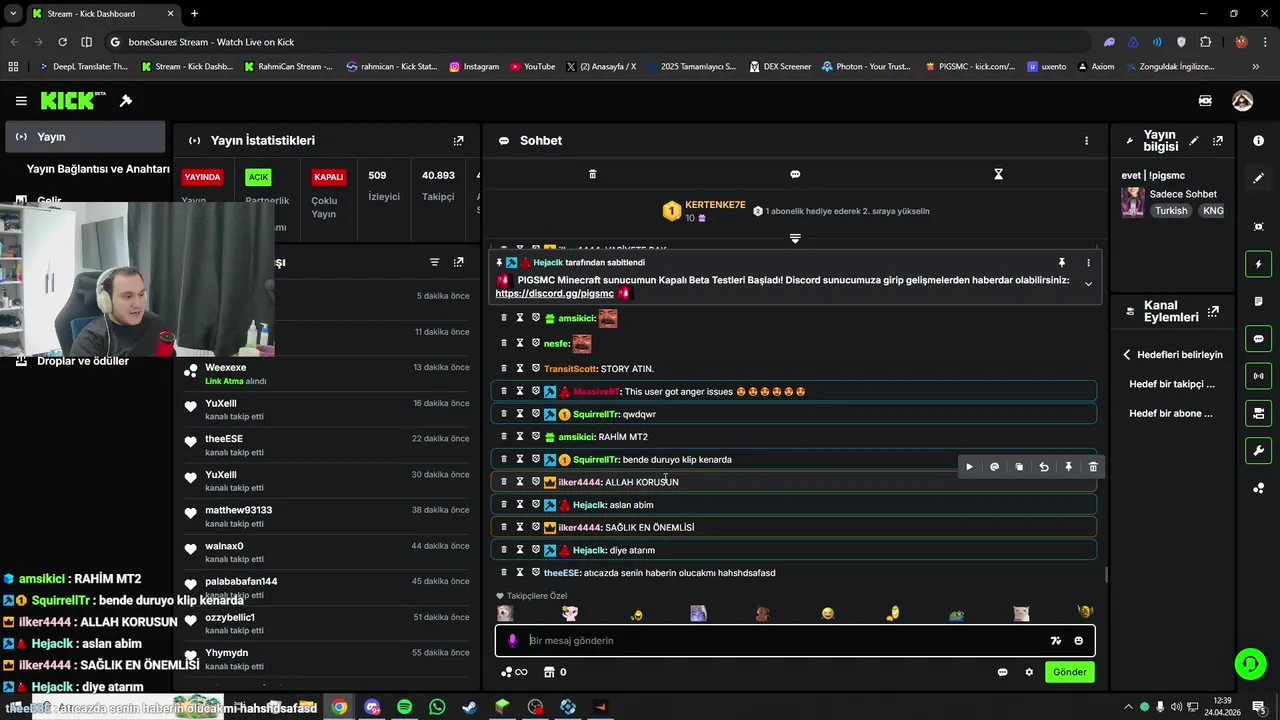Toggle the dots icon at the right sidebar bottom
Viewport: 1280px width, 720px height.
(x=1258, y=488)
